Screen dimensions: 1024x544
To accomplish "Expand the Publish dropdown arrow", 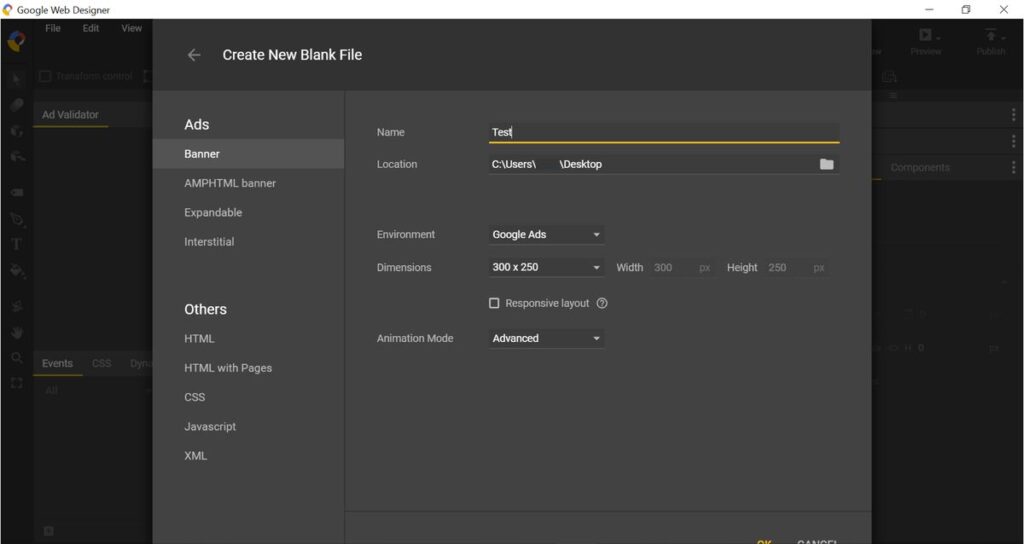I will 1005,38.
